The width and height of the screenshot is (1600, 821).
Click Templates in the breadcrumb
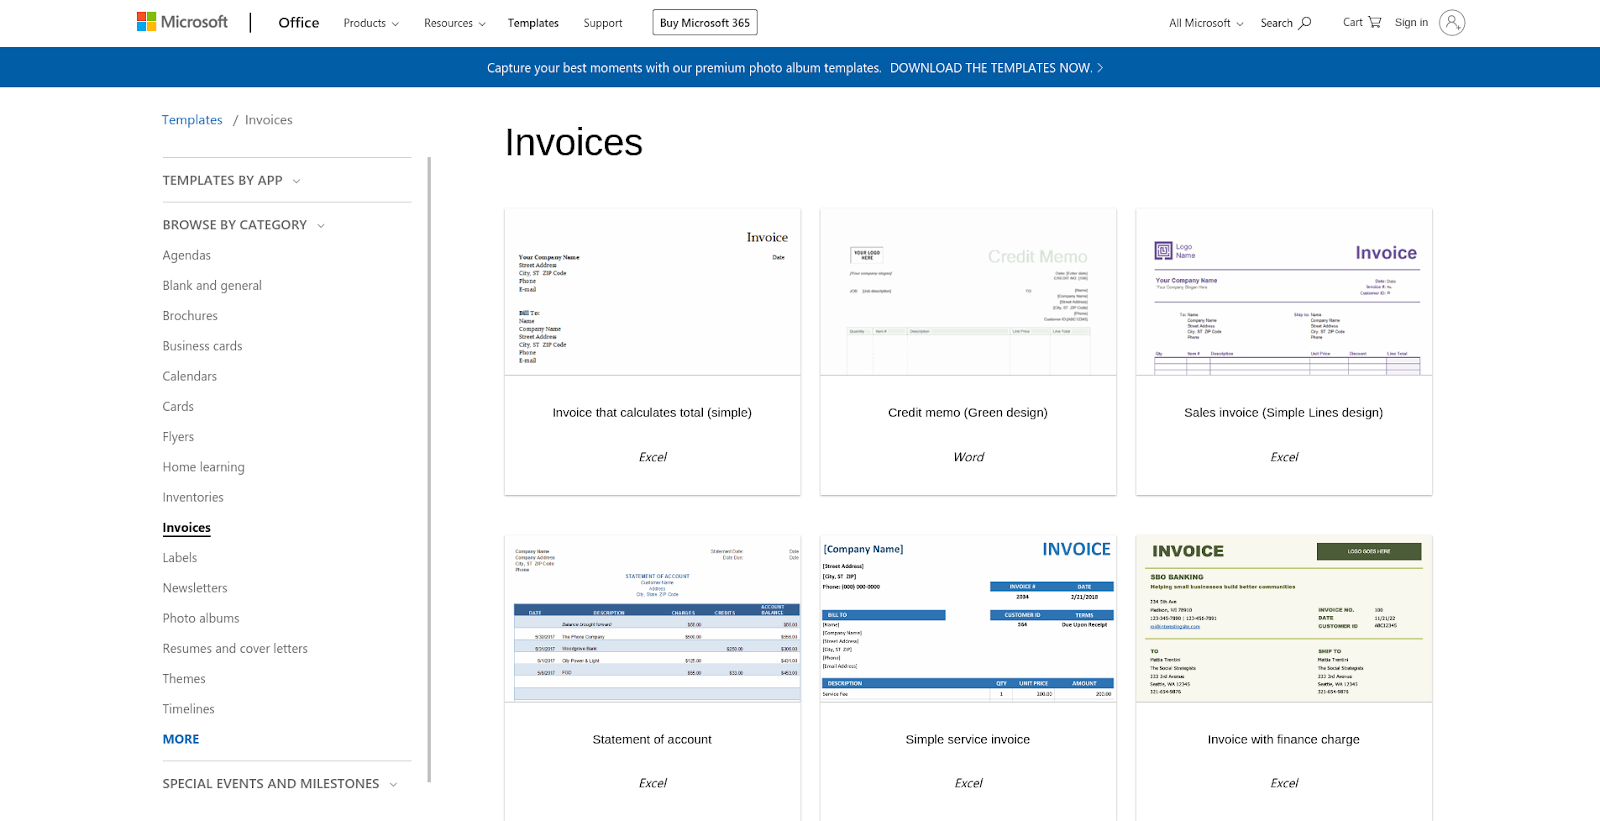(x=192, y=120)
